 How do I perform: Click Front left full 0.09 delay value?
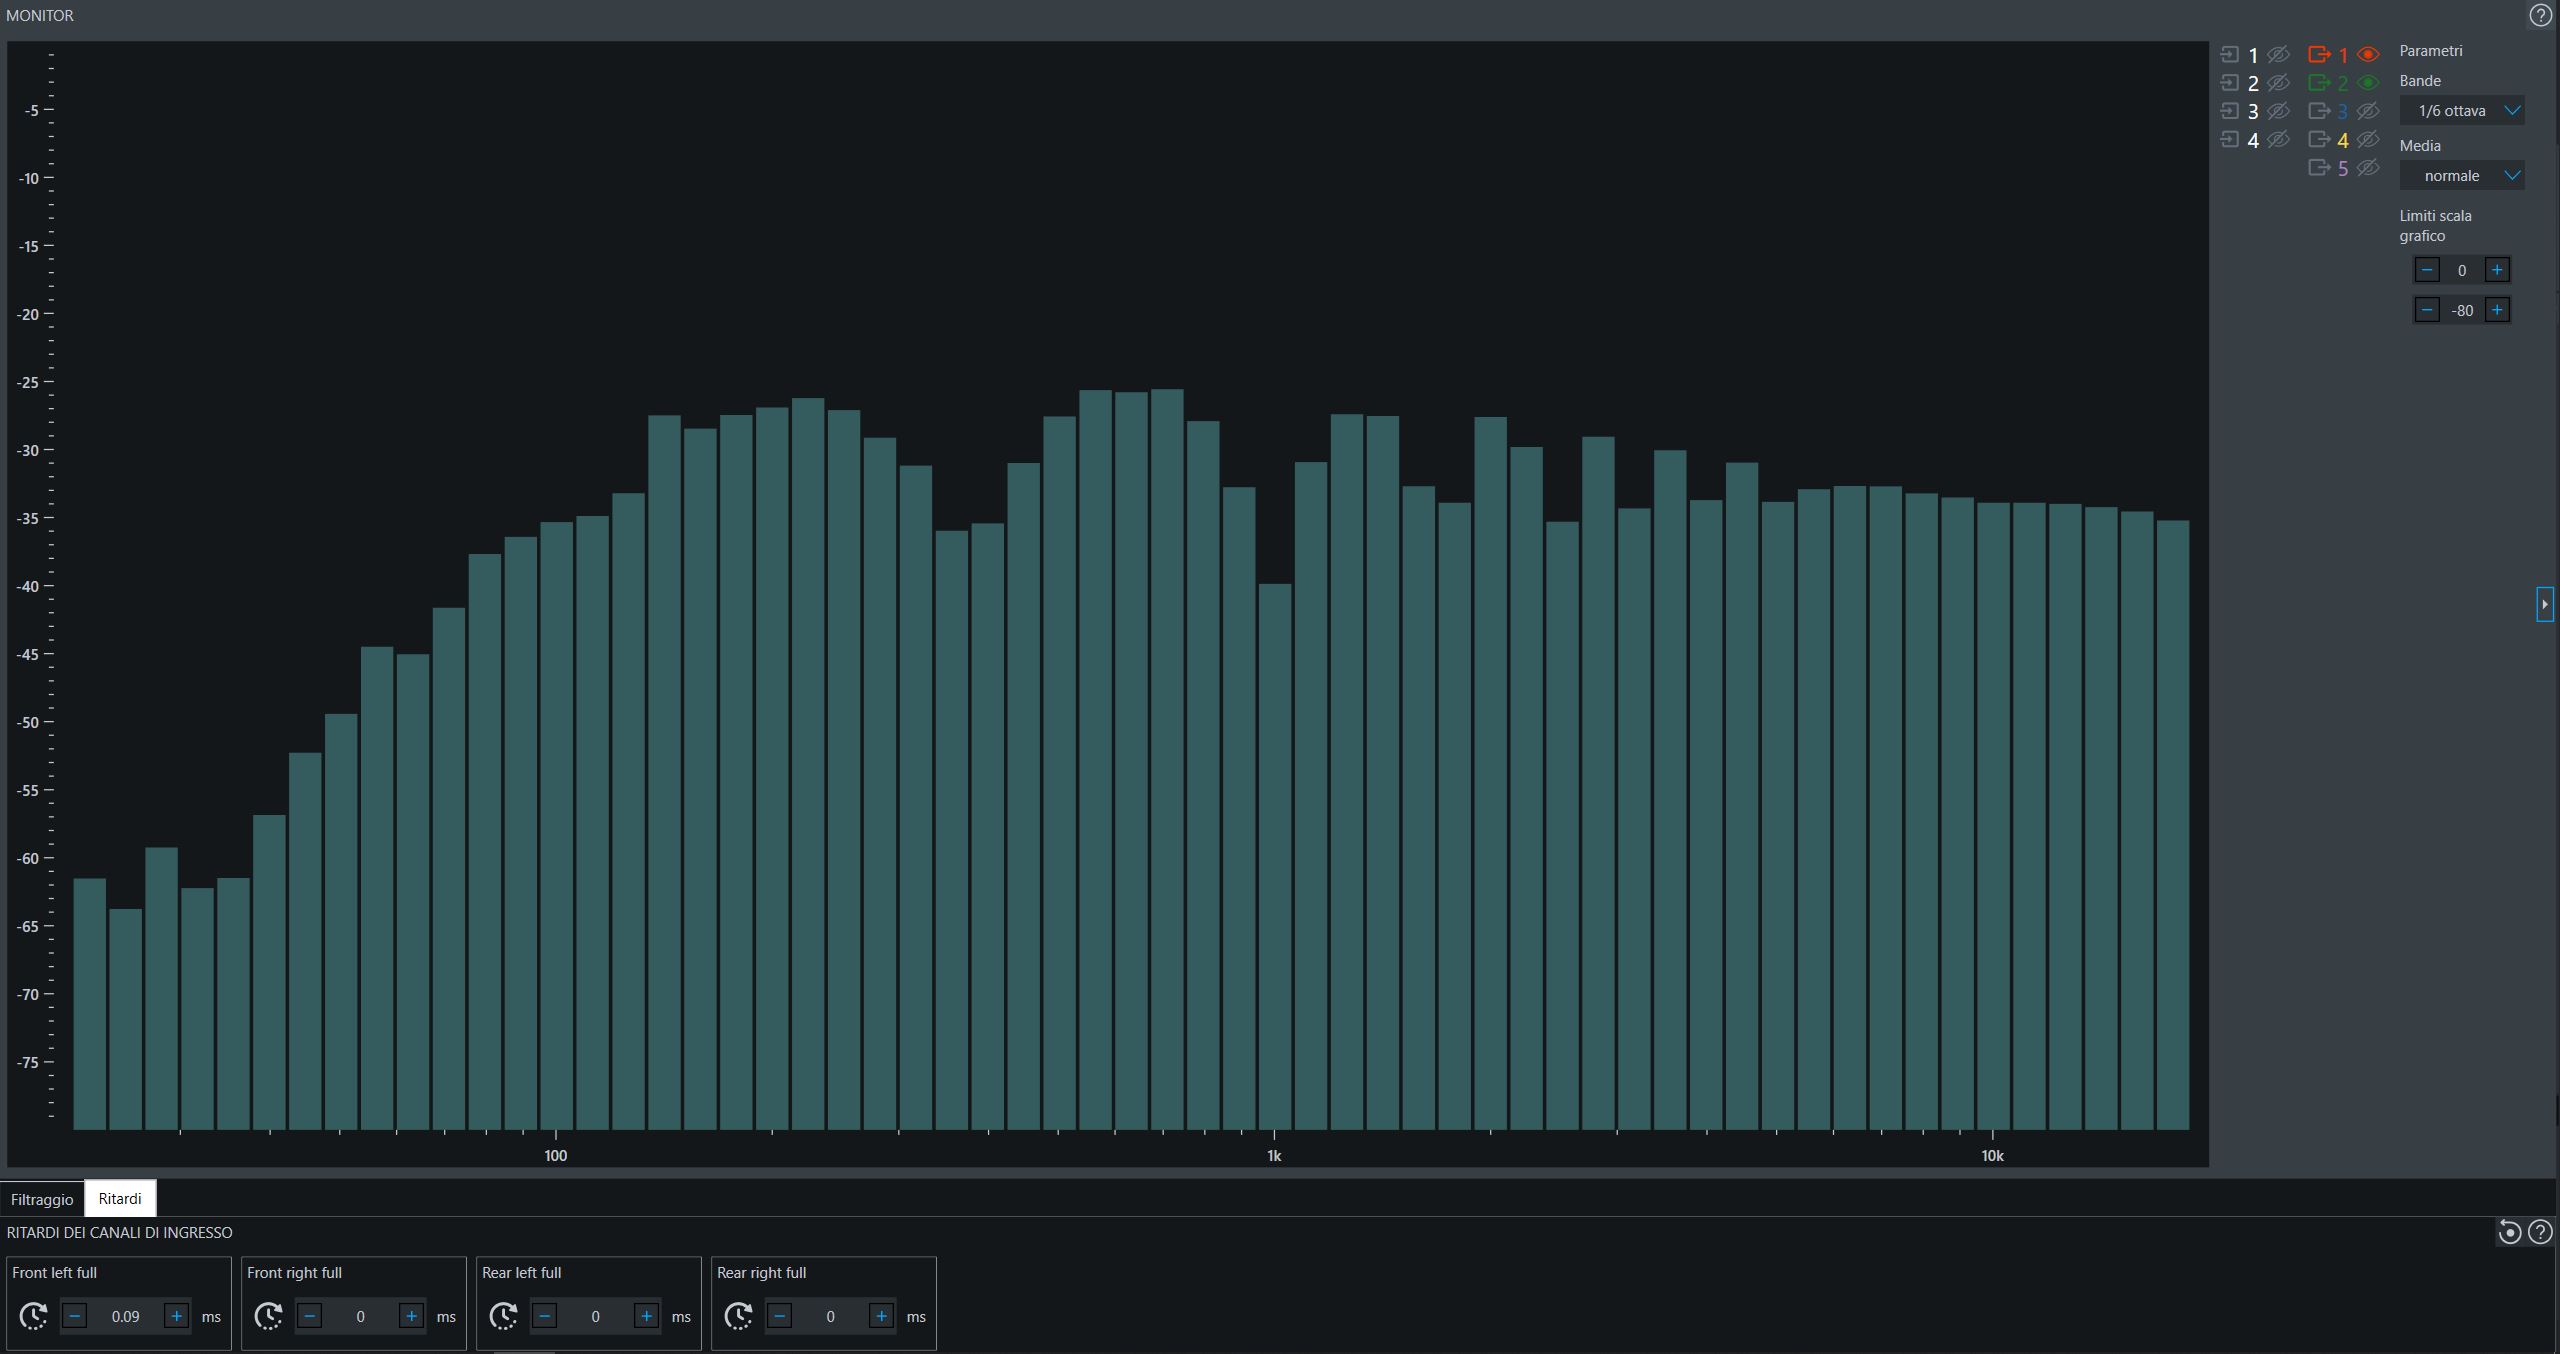tap(126, 1316)
